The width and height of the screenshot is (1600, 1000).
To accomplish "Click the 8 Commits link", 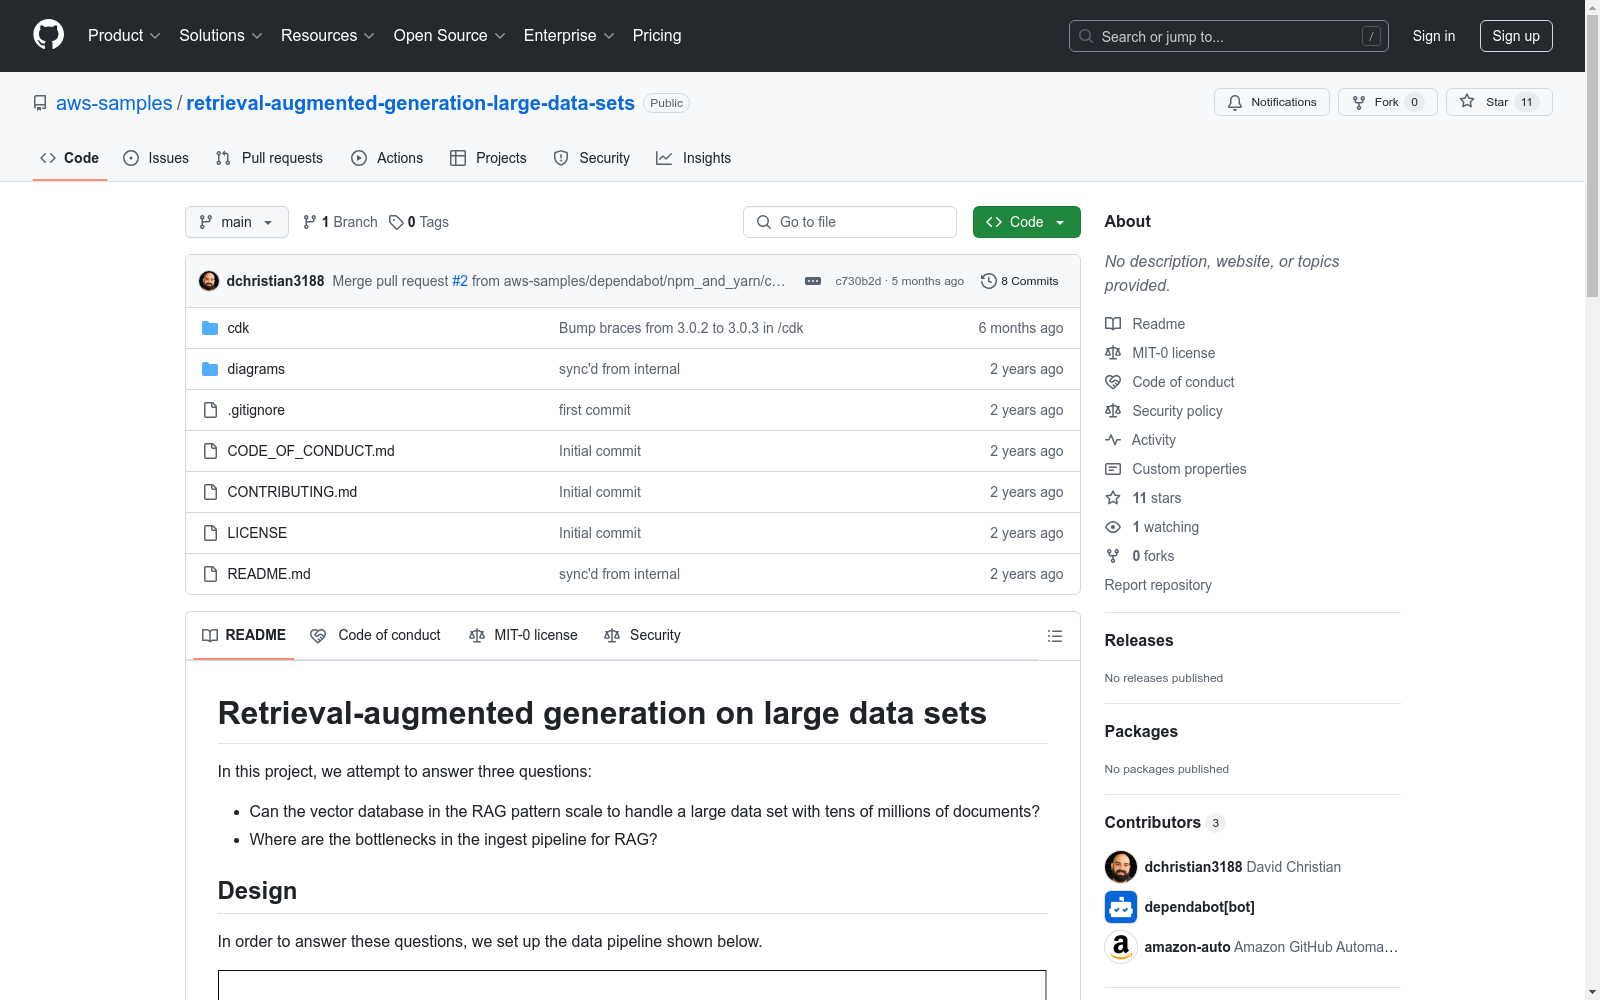I will (x=1020, y=281).
